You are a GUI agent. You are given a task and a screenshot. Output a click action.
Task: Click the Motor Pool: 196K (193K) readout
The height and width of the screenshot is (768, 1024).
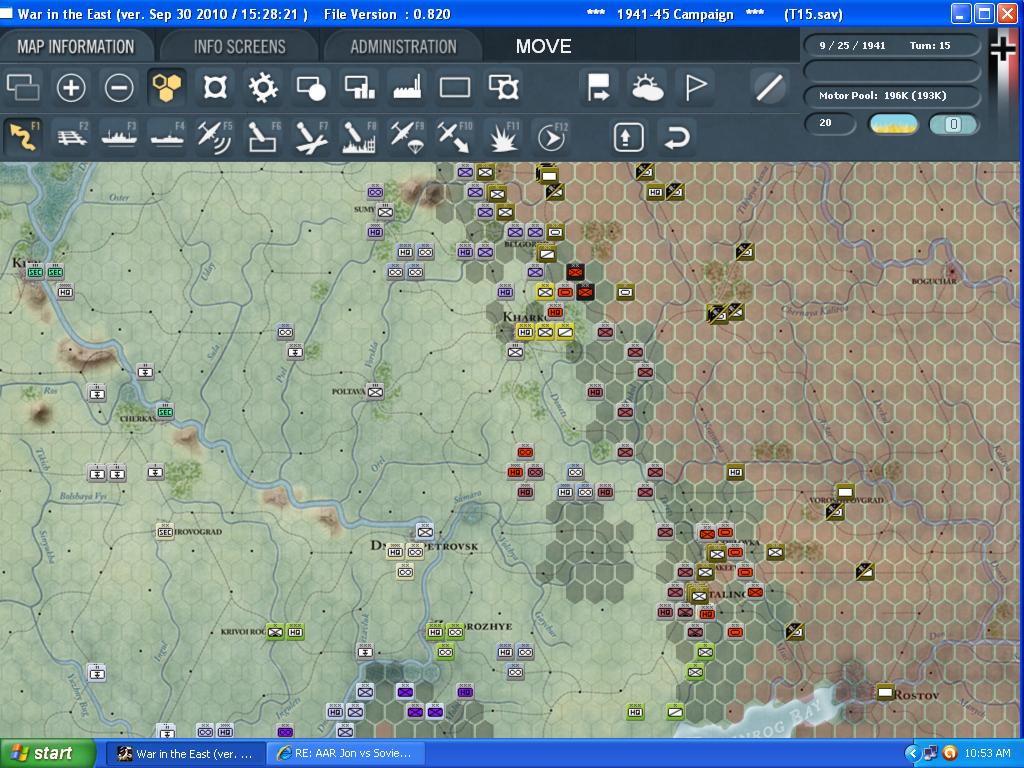883,95
